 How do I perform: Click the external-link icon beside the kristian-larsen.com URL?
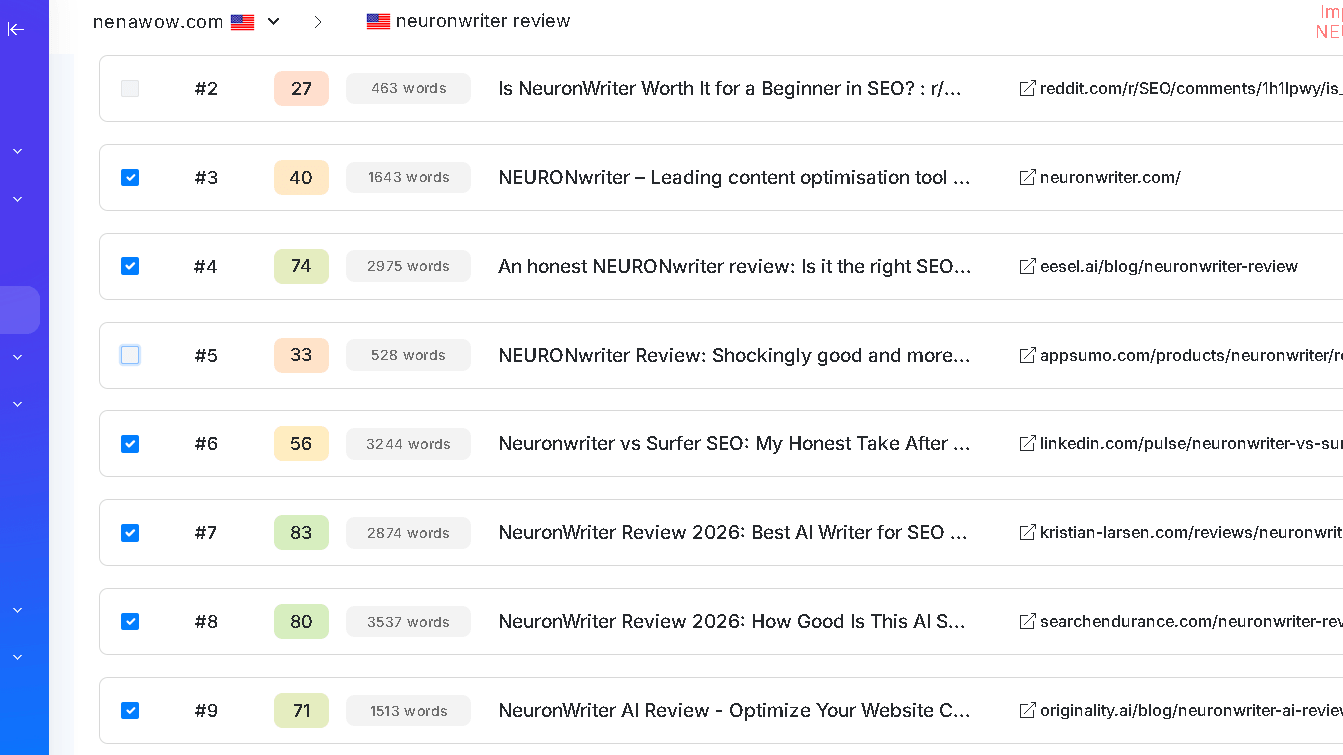click(x=1027, y=532)
